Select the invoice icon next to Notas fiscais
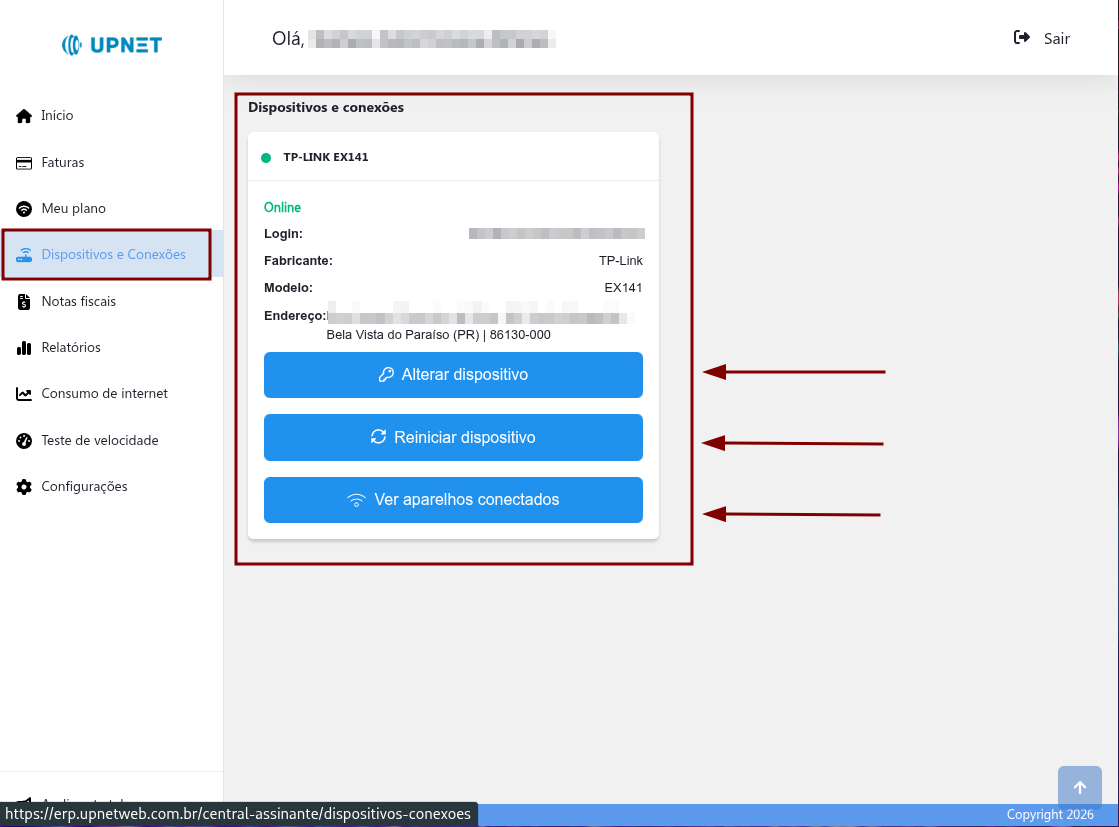 pos(22,301)
